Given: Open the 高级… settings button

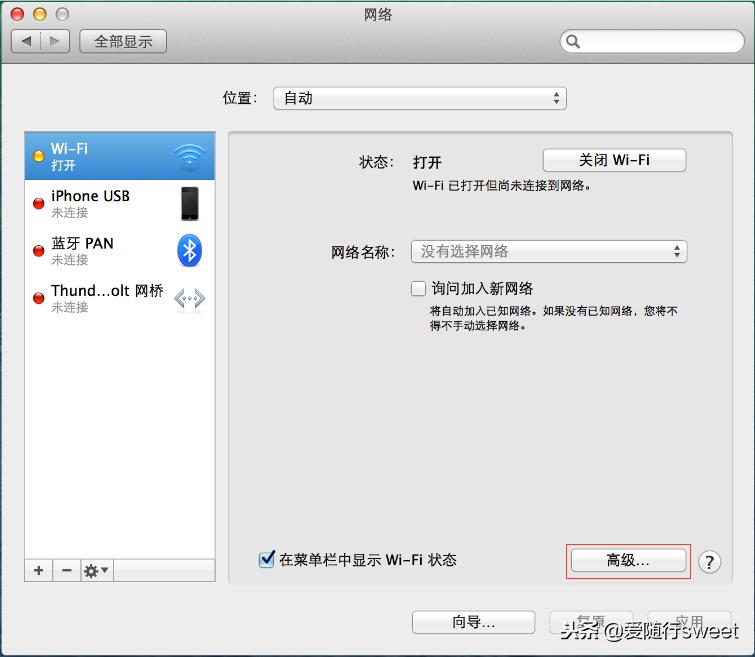Looking at the screenshot, I should pos(628,561).
